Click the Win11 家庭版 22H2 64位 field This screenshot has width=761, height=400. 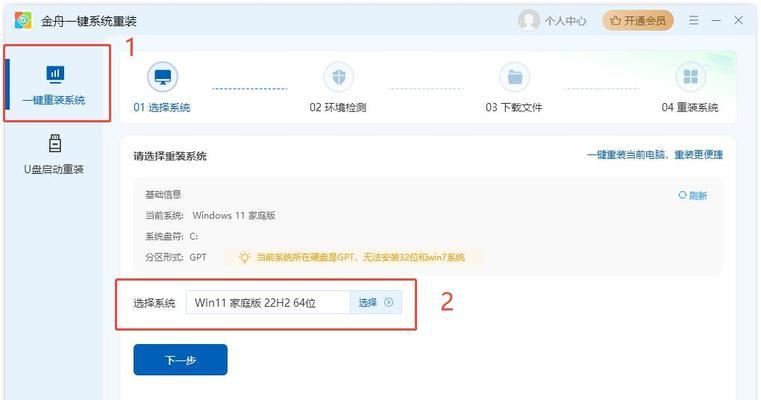[268, 302]
